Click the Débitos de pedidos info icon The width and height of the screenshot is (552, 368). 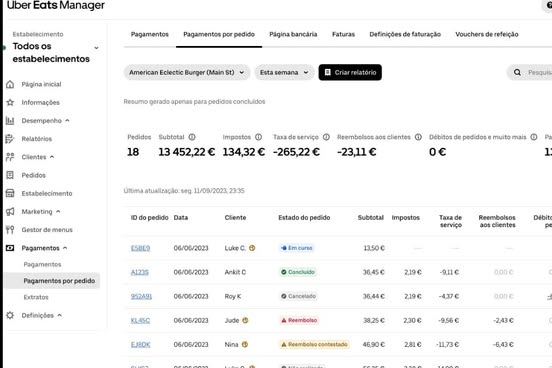click(x=534, y=137)
